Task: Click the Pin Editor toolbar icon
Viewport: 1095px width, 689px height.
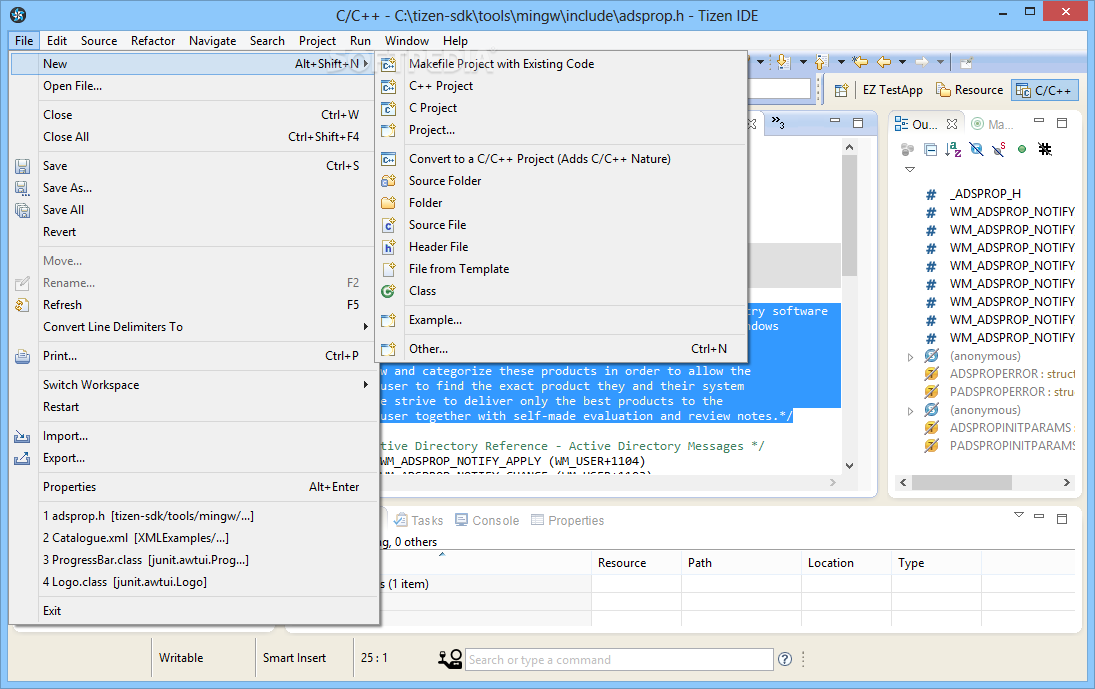Action: coord(967,63)
